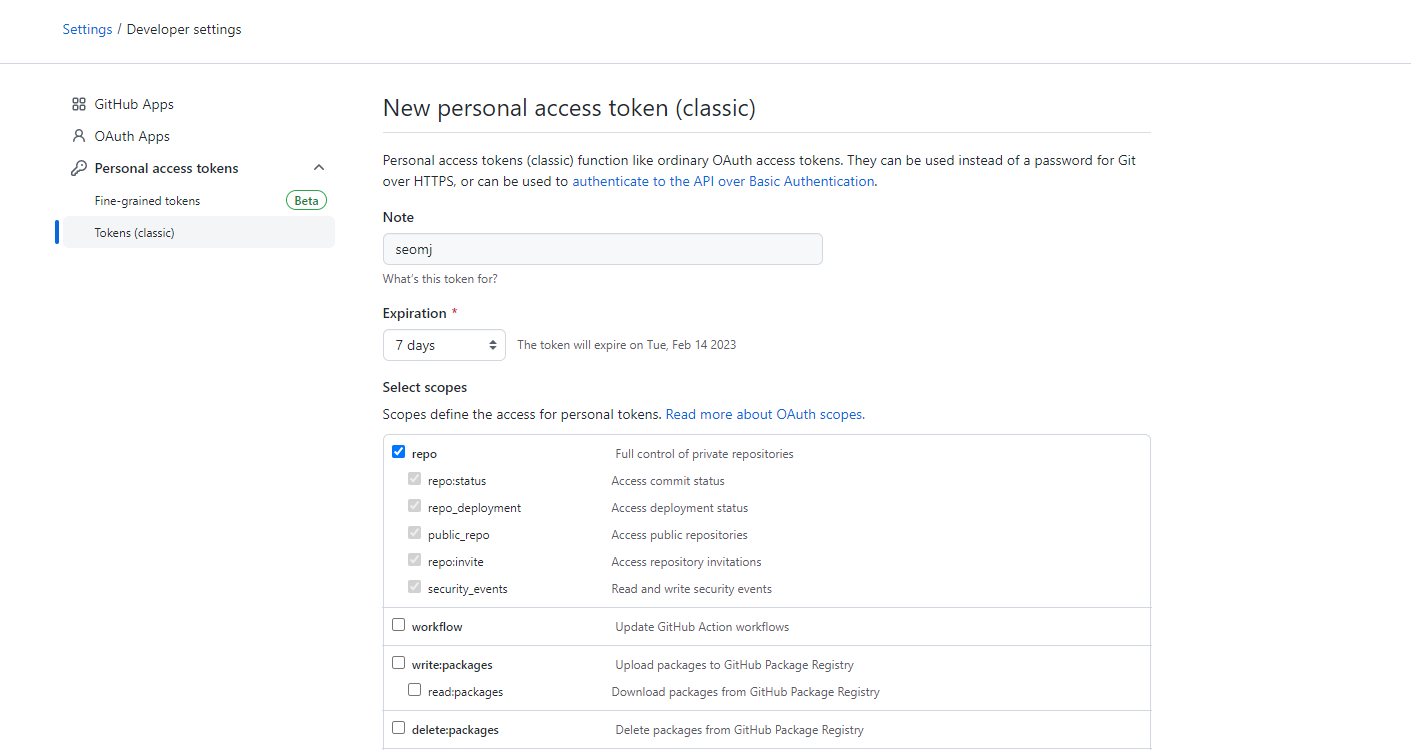The height and width of the screenshot is (750, 1411).
Task: Click 'Upload packages to GitHub Package Registry' text
Action: coord(734,665)
